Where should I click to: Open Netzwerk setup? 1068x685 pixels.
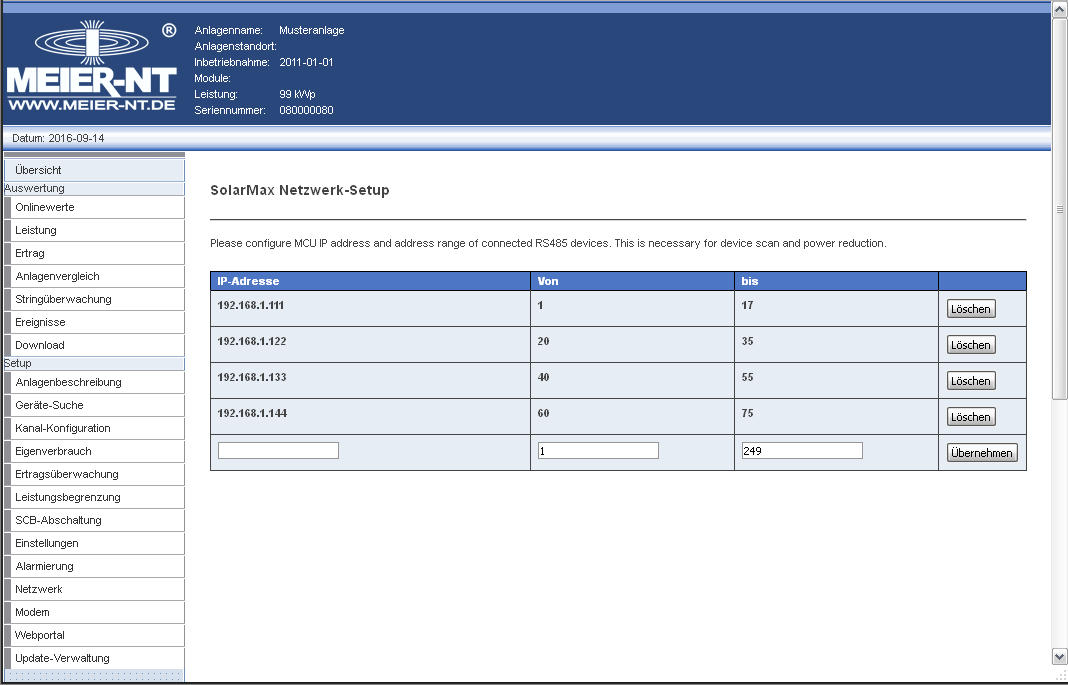94,590
